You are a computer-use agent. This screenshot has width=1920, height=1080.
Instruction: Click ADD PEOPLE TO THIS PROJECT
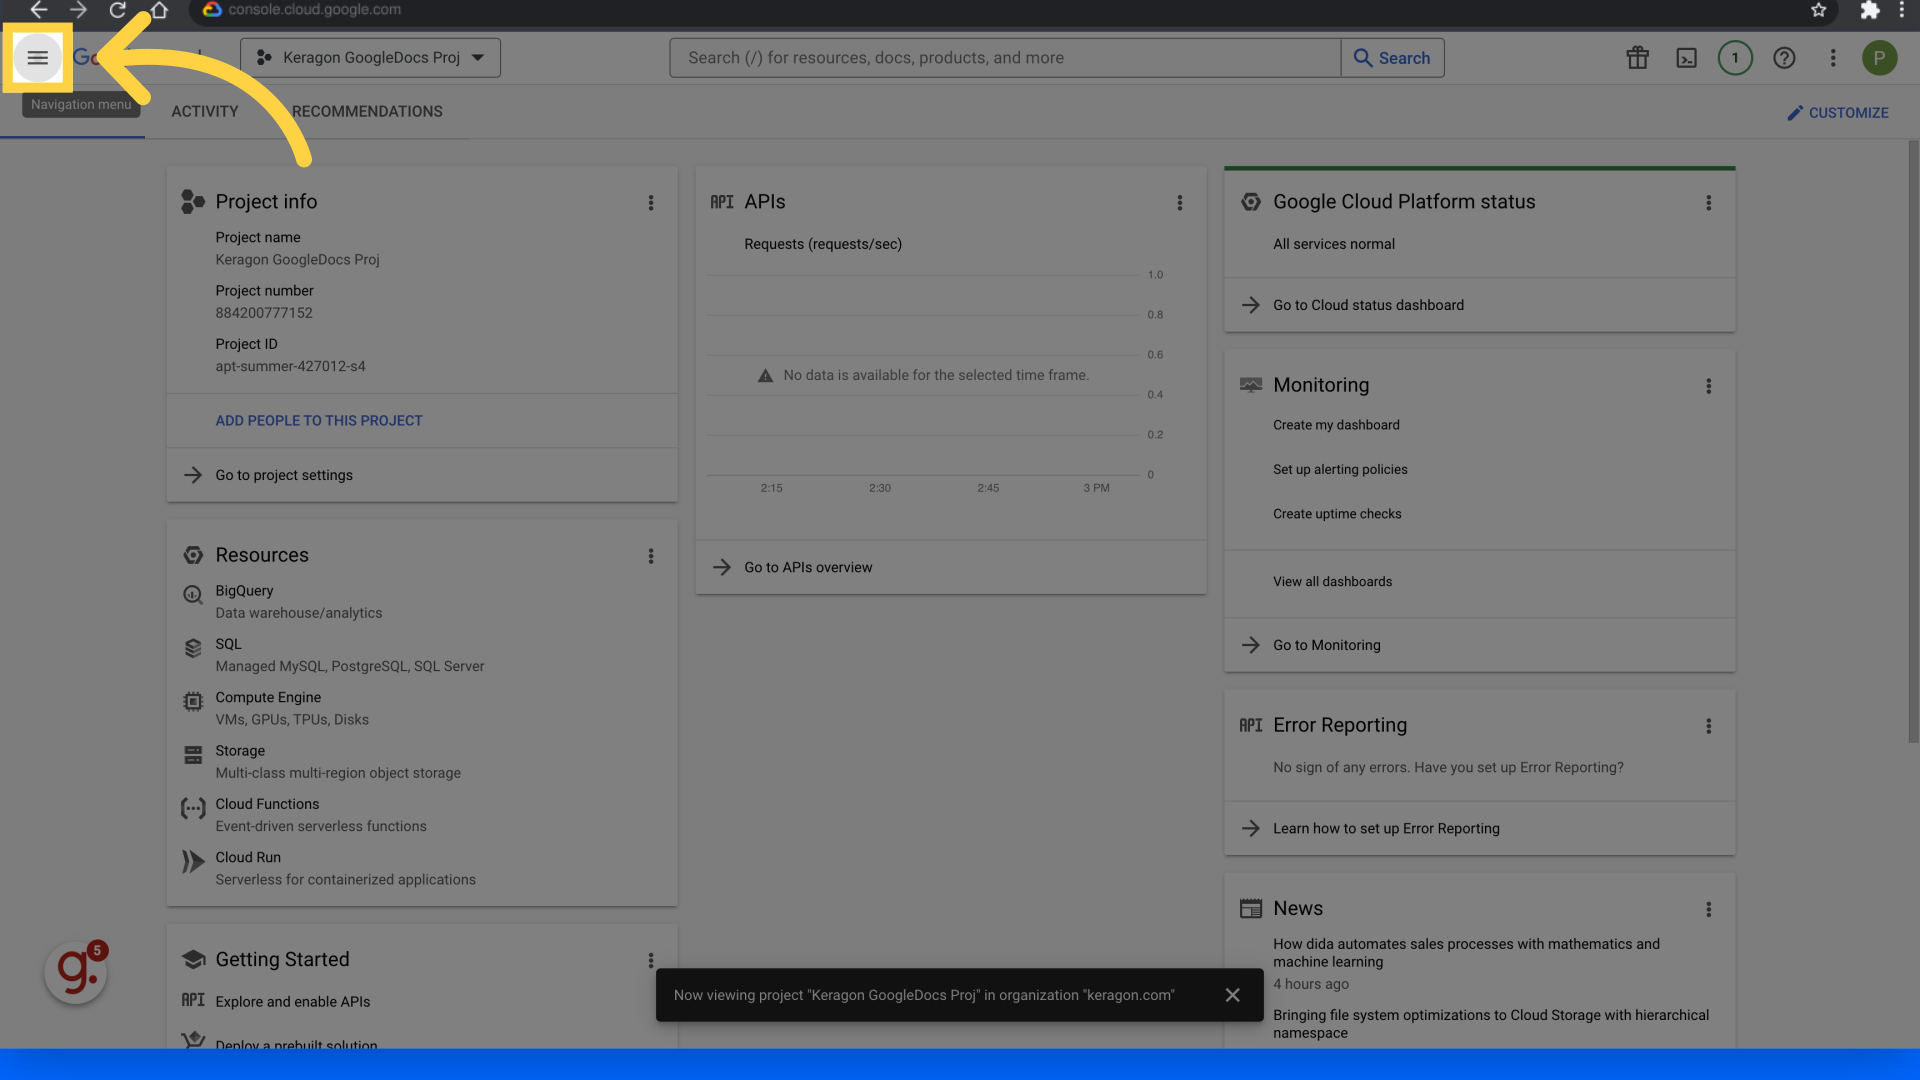pos(319,420)
